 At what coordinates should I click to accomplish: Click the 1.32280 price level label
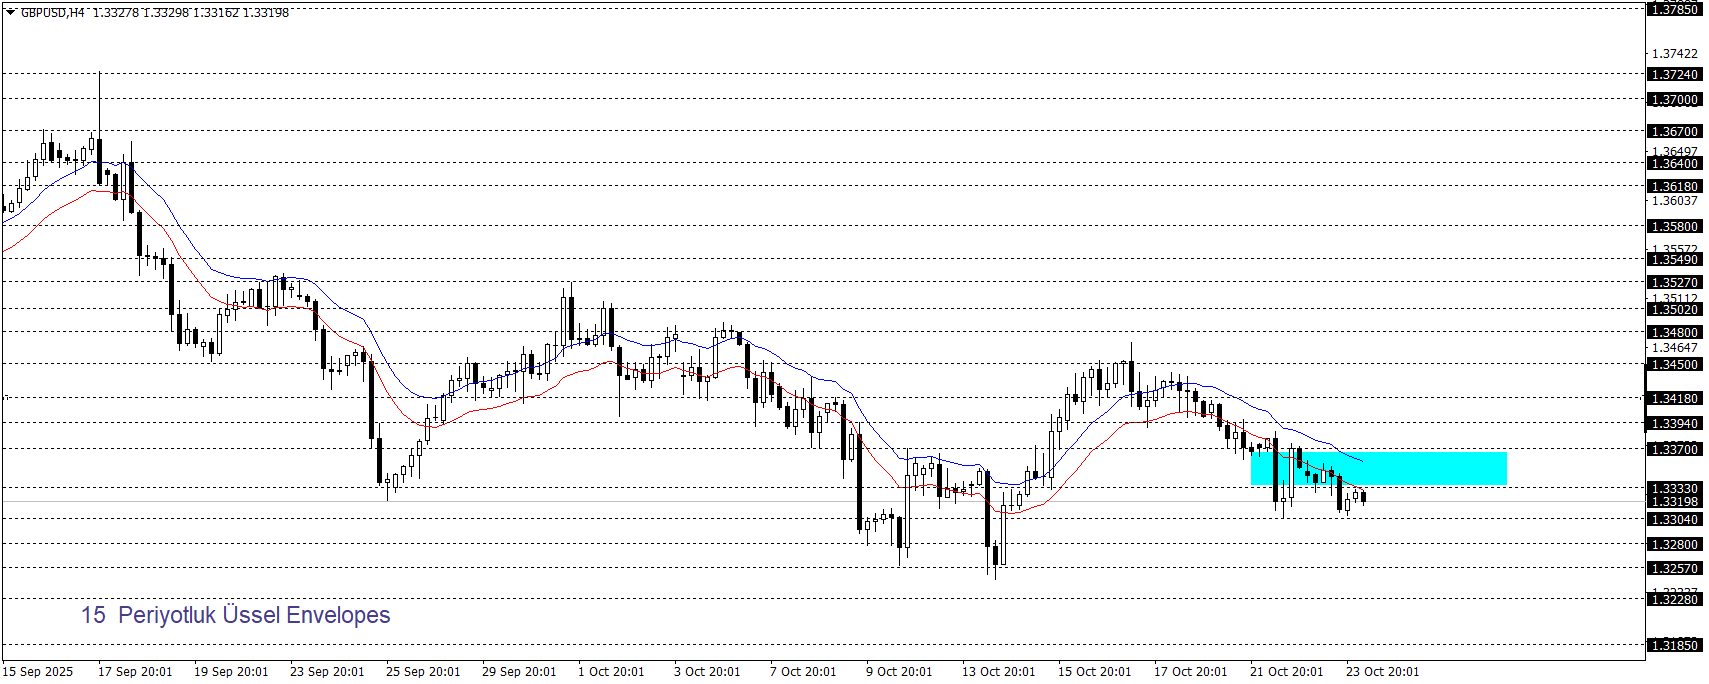tap(1673, 600)
